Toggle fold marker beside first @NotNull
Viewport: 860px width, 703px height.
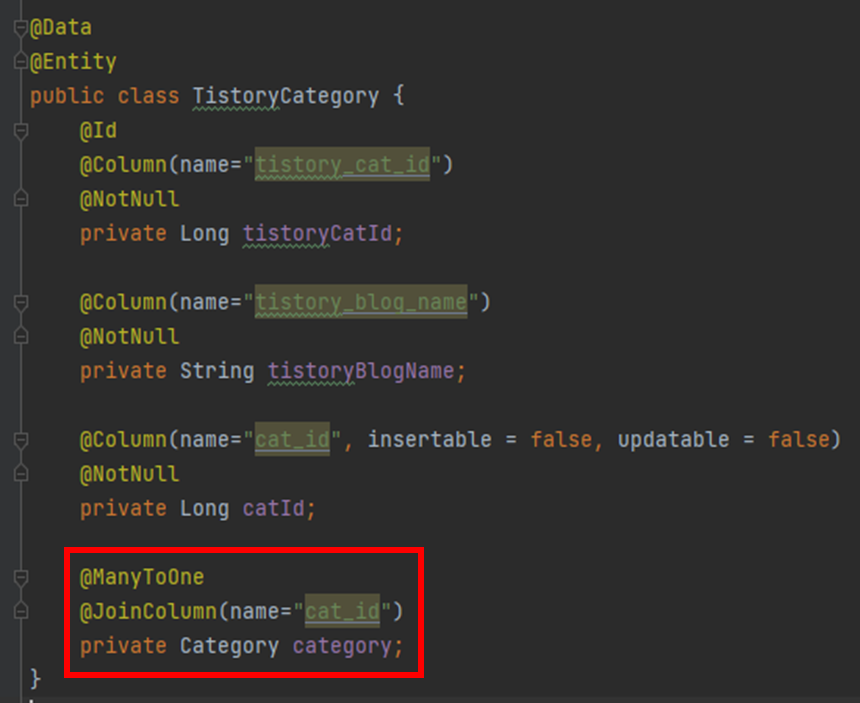point(21,199)
